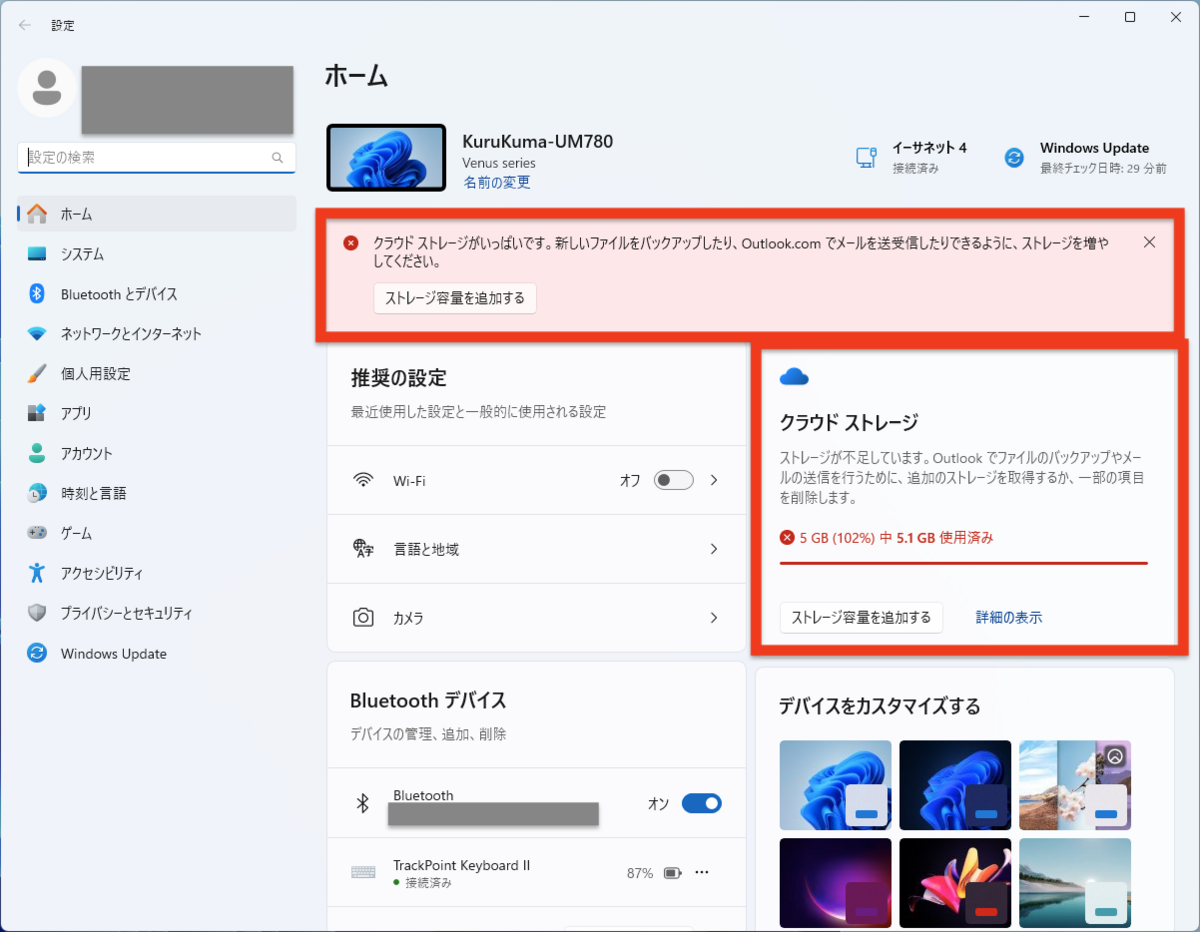Click the Wi-Fi icon in recommended settings
1200x932 pixels.
[x=364, y=480]
